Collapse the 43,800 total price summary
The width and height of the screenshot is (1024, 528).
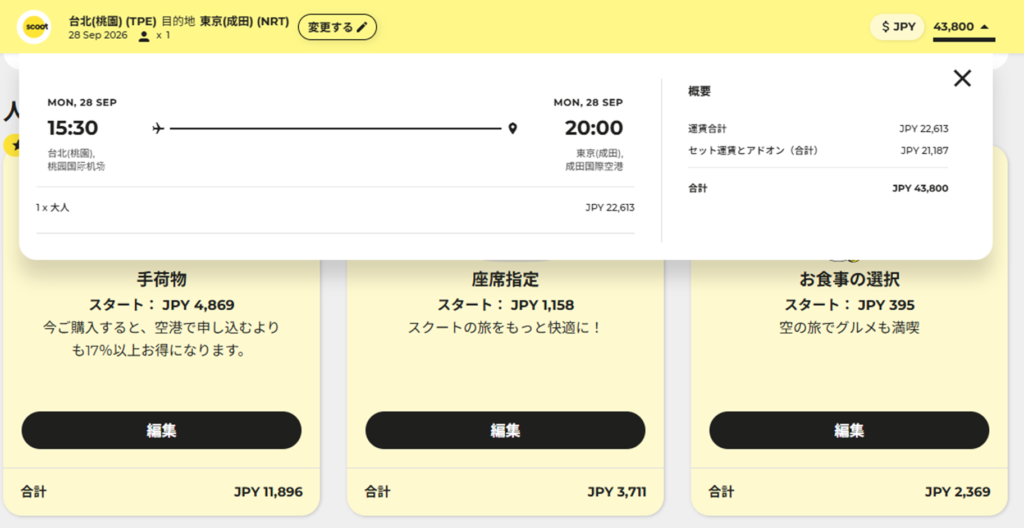click(x=963, y=27)
